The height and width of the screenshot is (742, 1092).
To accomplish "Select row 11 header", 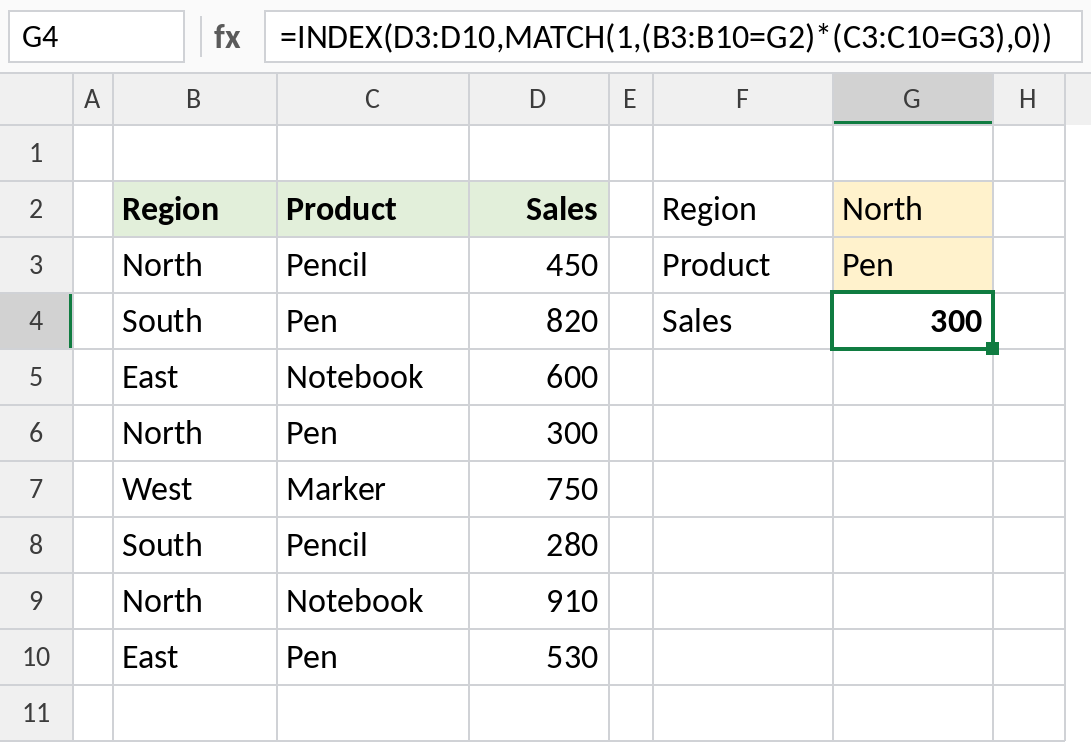I will (36, 713).
